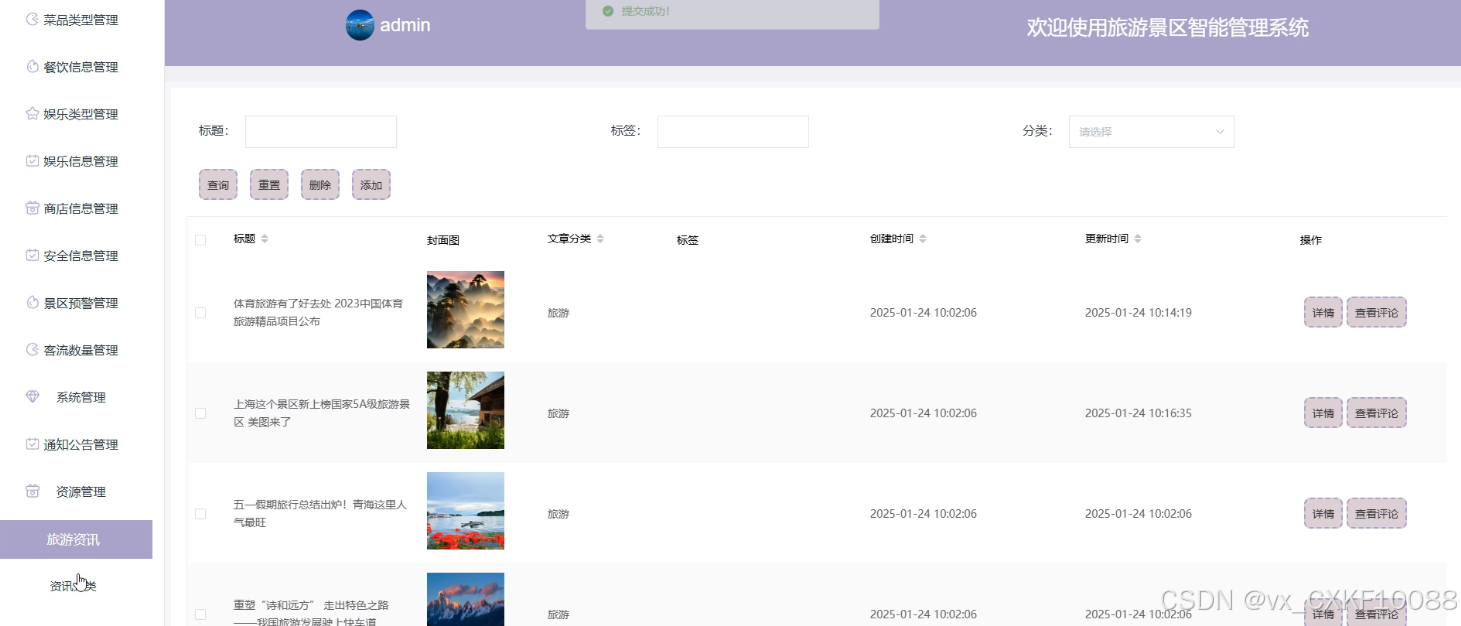Open the 分类 请选择 dropdown
Screen dimensions: 1461x626
pyautogui.click(x=1151, y=132)
